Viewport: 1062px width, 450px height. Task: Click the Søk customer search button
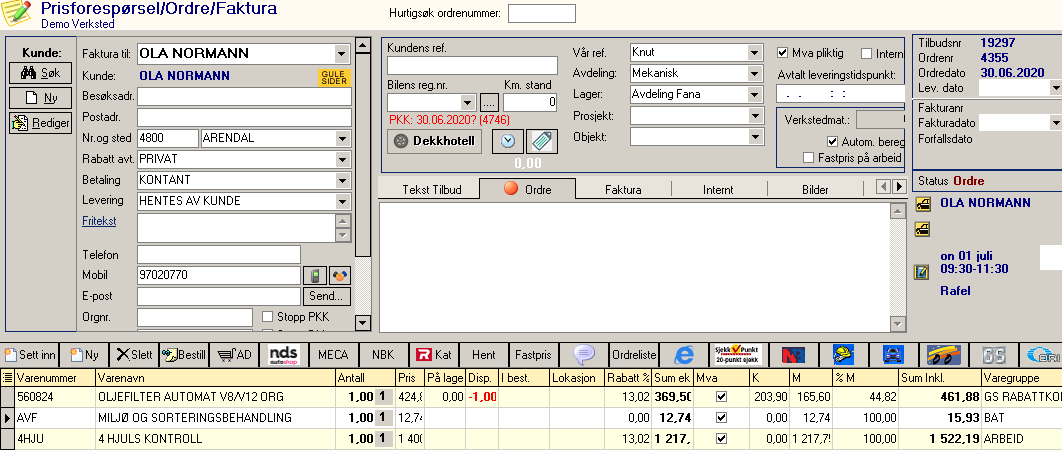click(x=41, y=73)
